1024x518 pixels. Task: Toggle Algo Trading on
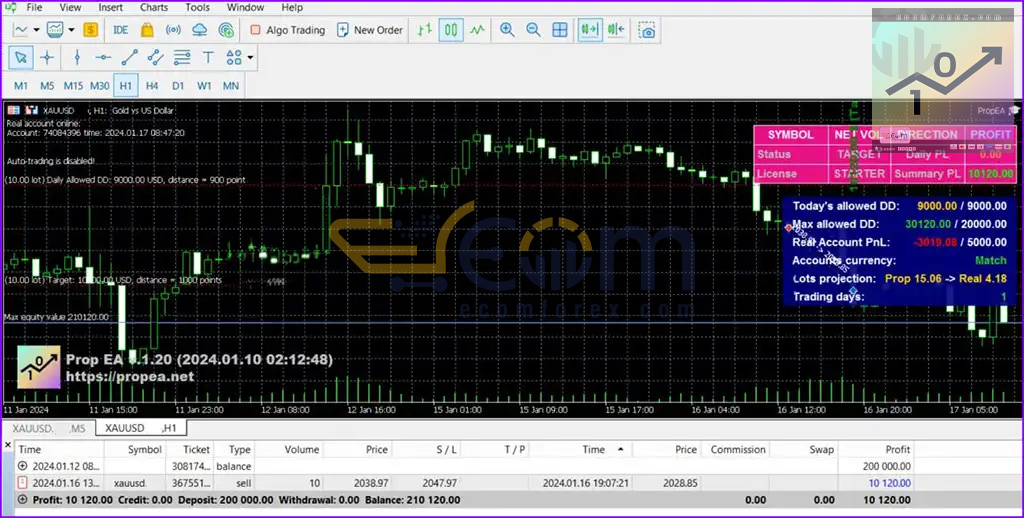pos(287,30)
